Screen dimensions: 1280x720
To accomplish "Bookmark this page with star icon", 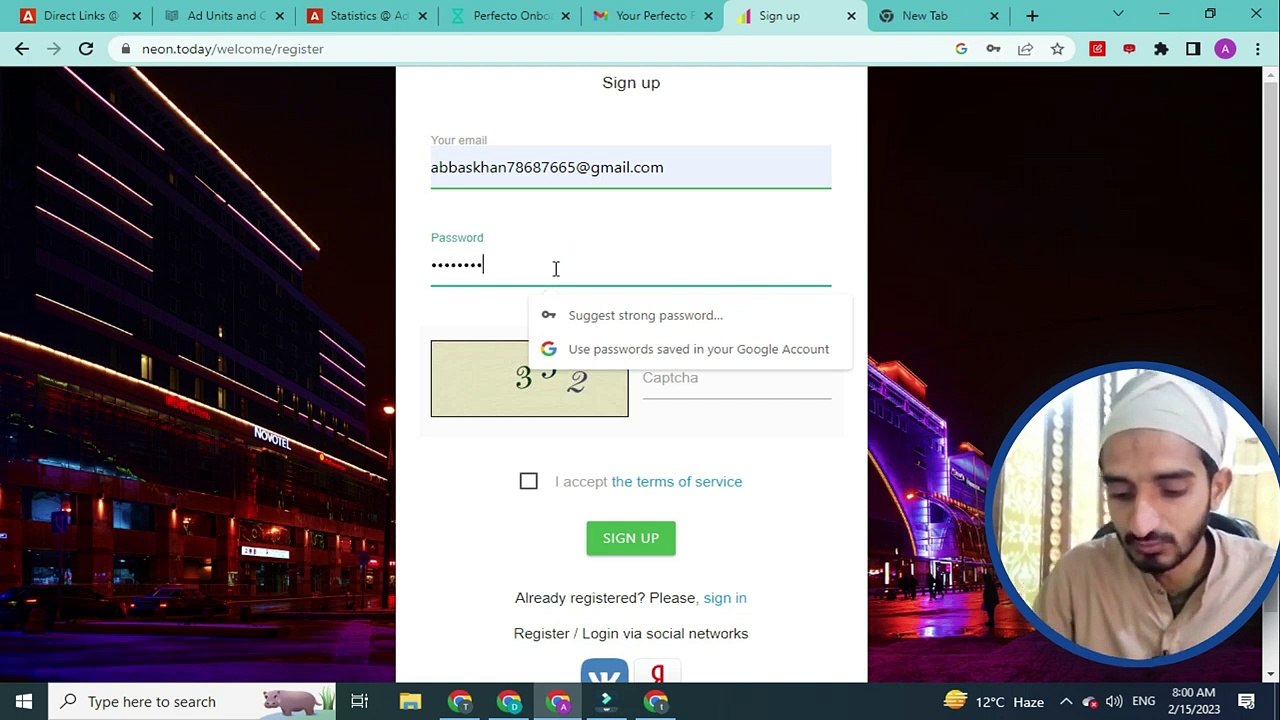I will (1057, 49).
